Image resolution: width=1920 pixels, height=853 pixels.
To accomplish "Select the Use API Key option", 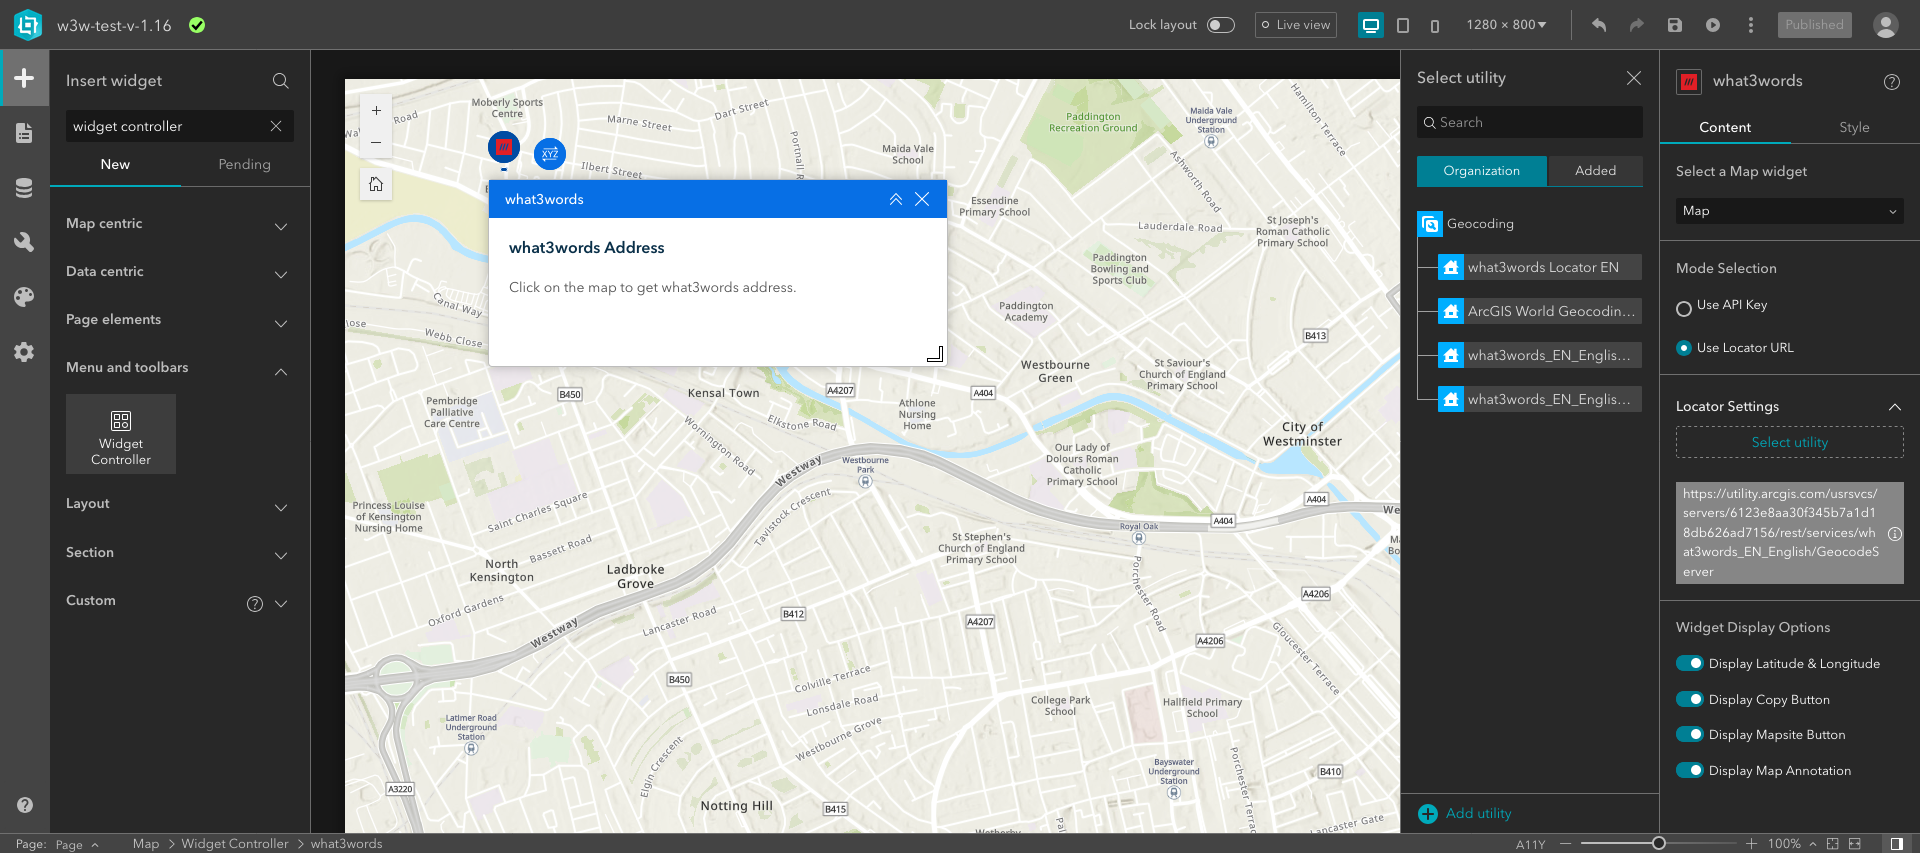I will pyautogui.click(x=1684, y=309).
